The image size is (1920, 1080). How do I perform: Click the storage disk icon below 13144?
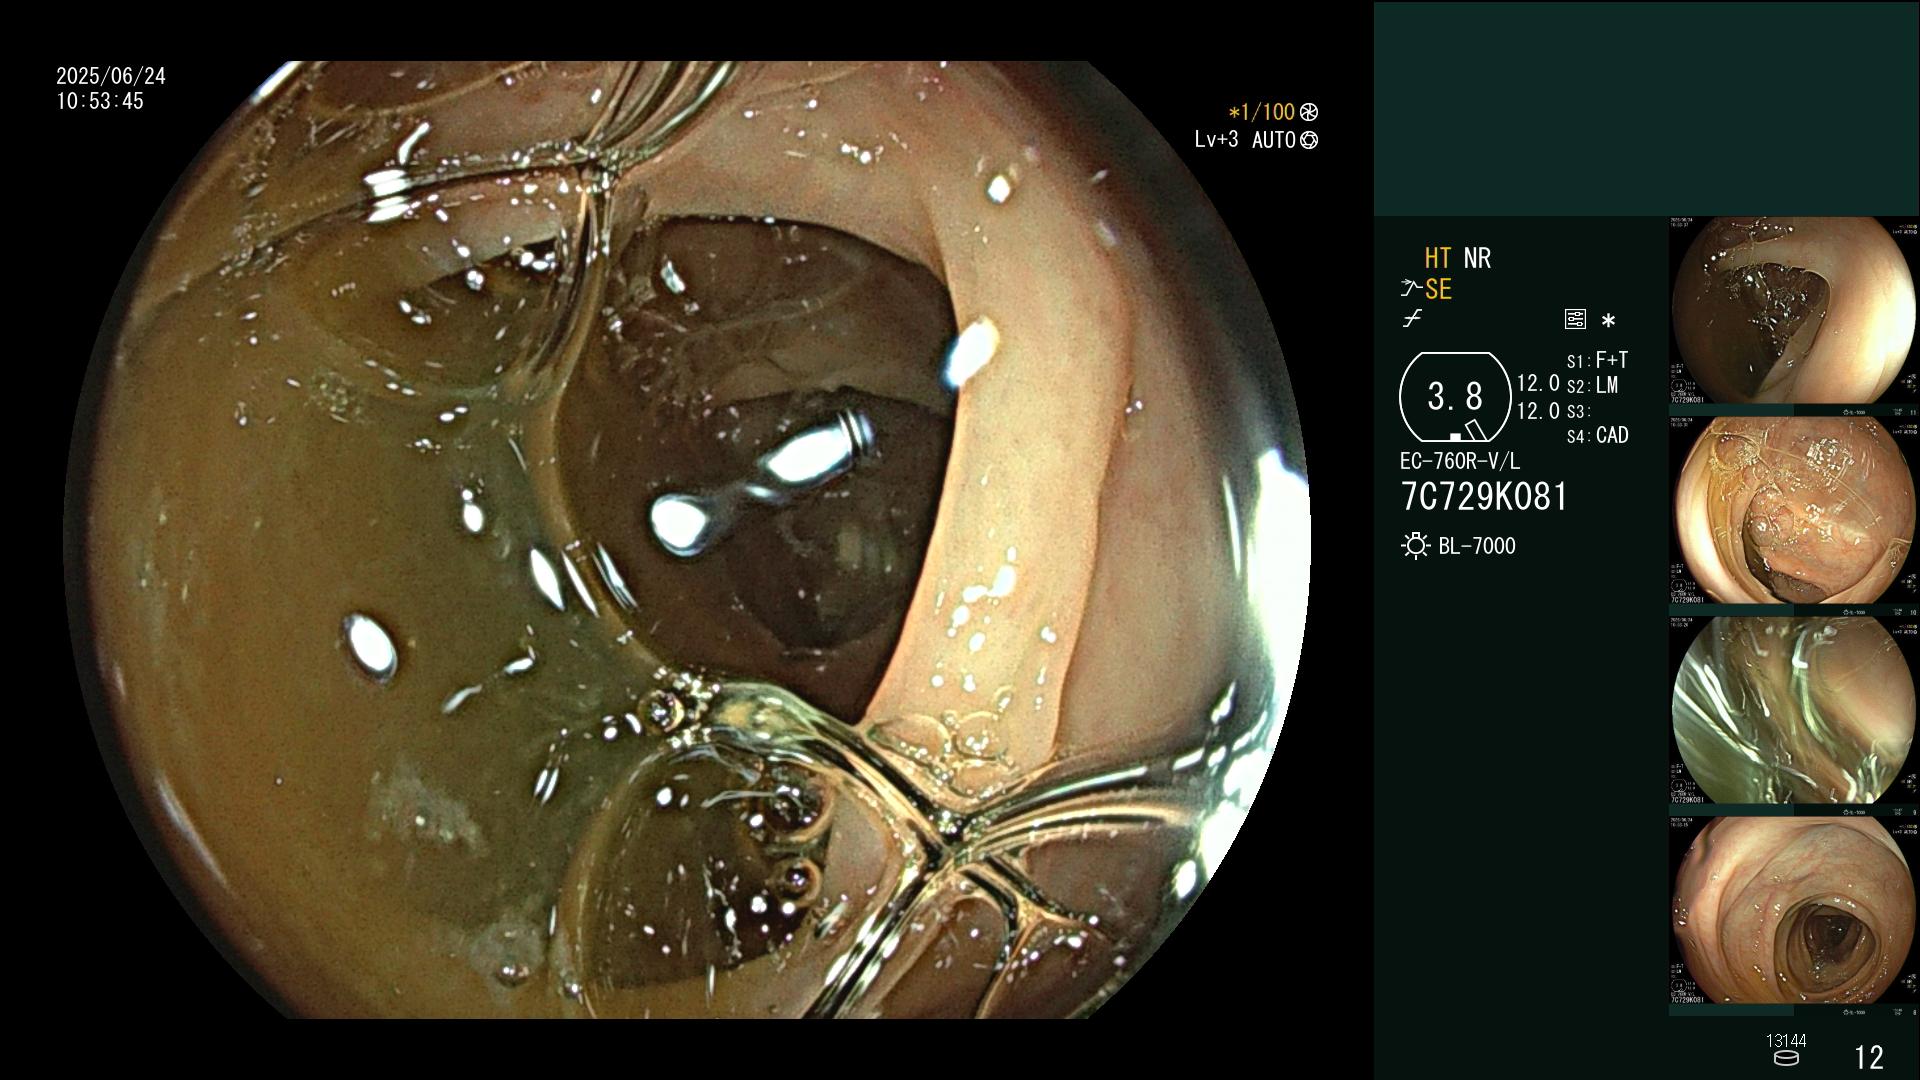point(1785,1058)
